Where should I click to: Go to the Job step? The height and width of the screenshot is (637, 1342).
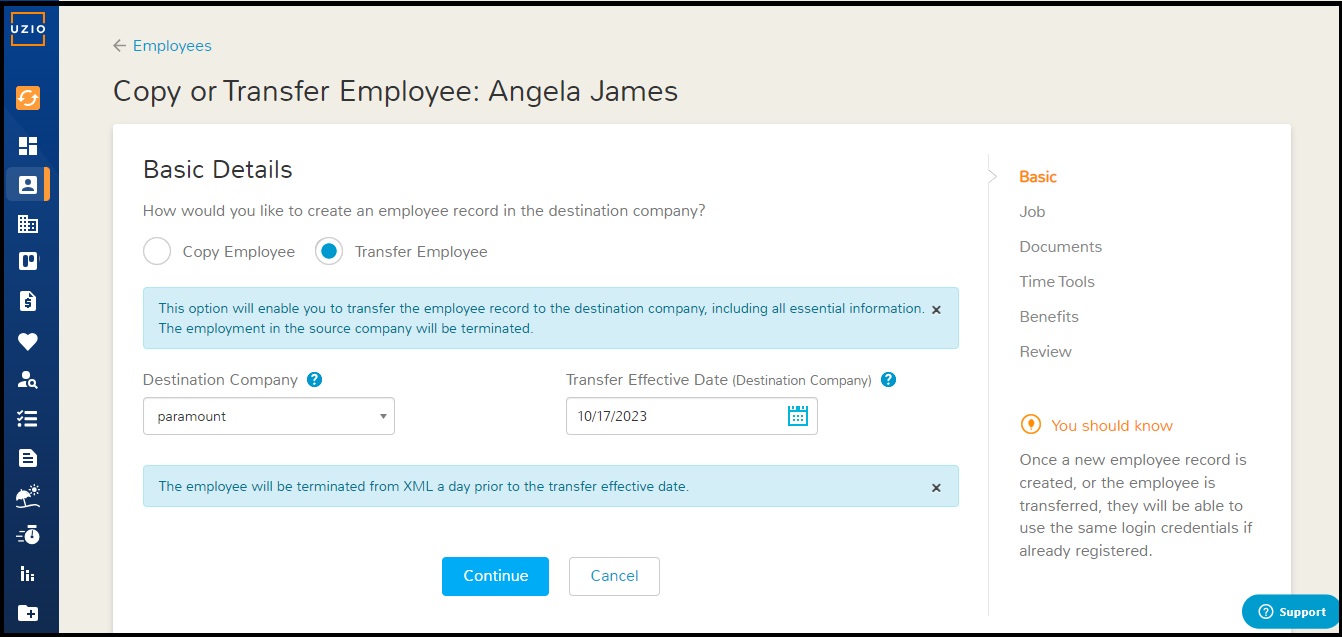coord(1032,212)
